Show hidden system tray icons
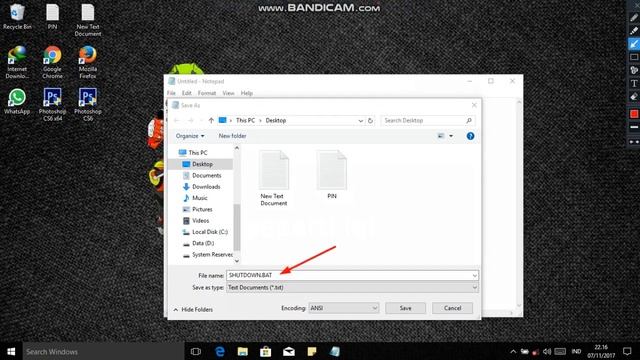Image resolution: width=640 pixels, height=360 pixels. [513, 351]
